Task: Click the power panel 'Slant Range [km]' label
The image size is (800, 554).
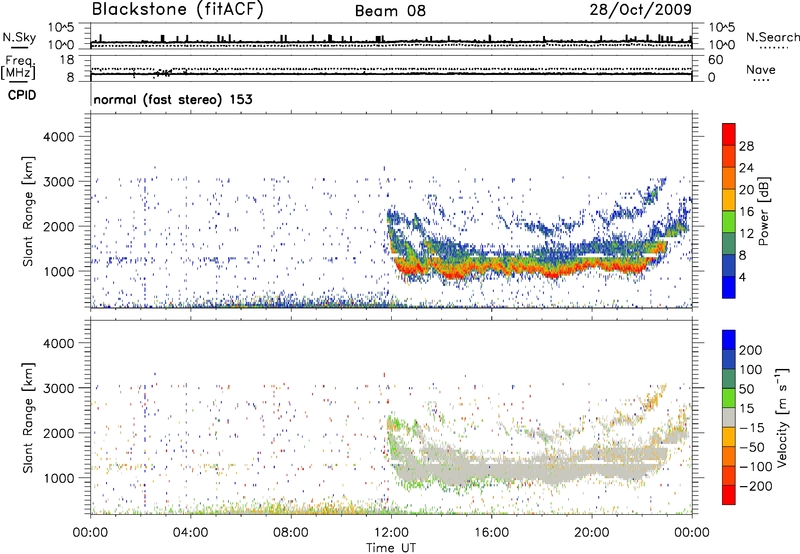Action: pyautogui.click(x=28, y=211)
